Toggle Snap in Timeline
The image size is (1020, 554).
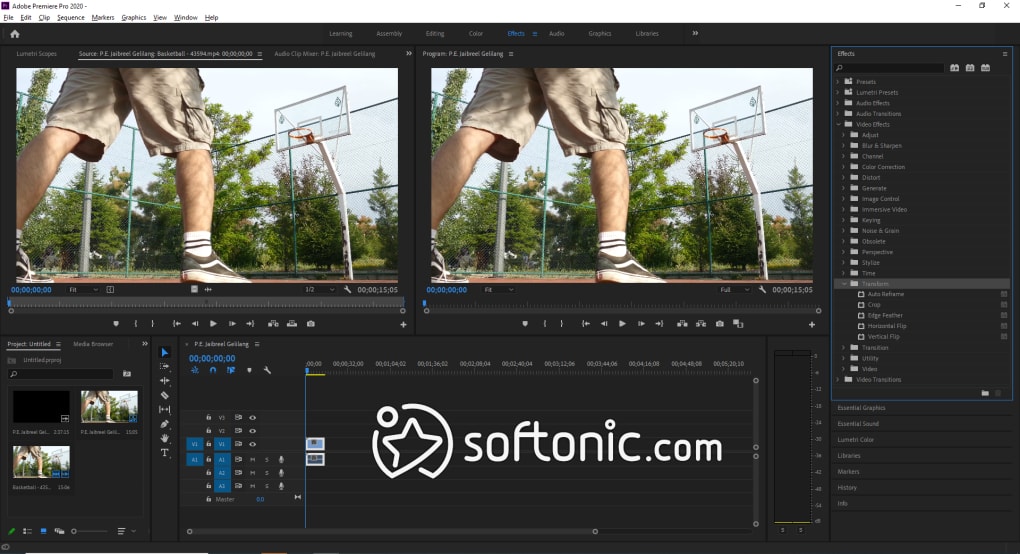(x=213, y=370)
